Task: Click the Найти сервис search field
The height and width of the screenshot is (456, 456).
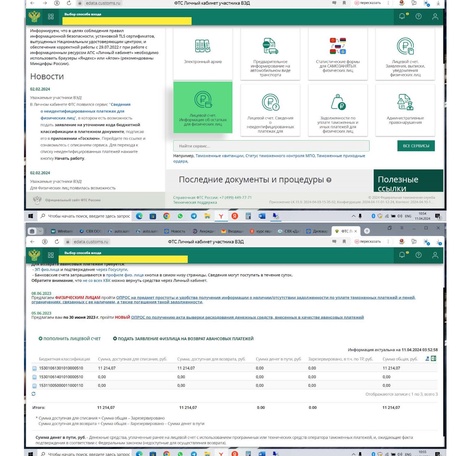Action: tap(271, 146)
